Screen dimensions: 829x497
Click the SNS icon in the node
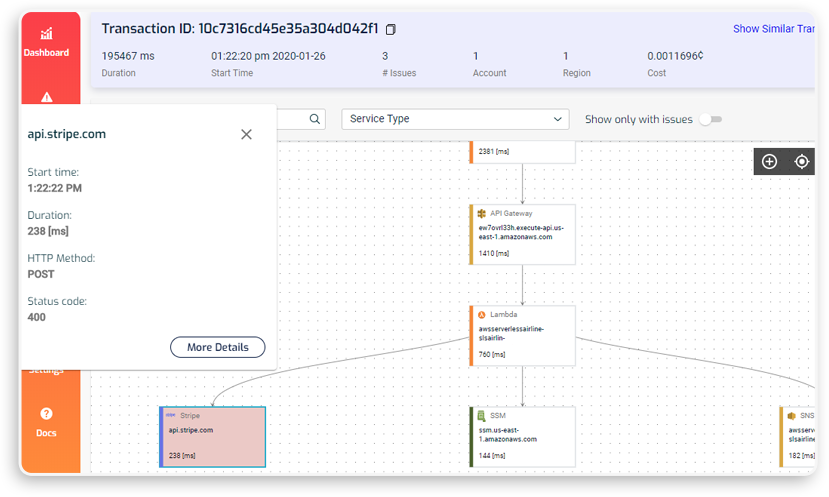click(791, 416)
